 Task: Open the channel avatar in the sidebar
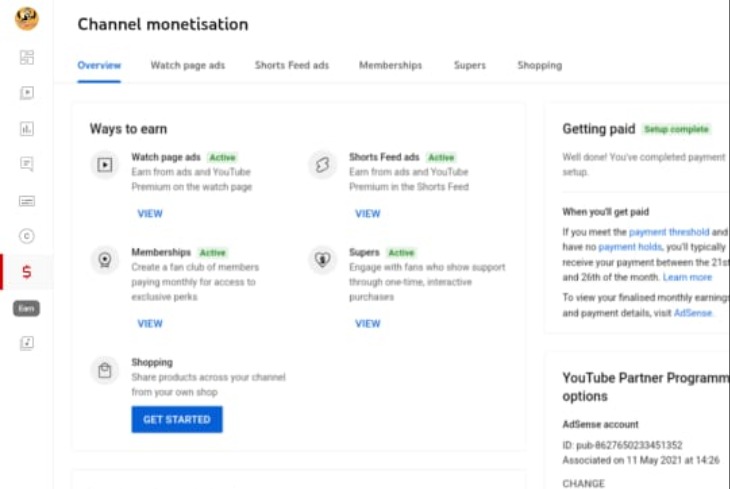(27, 19)
